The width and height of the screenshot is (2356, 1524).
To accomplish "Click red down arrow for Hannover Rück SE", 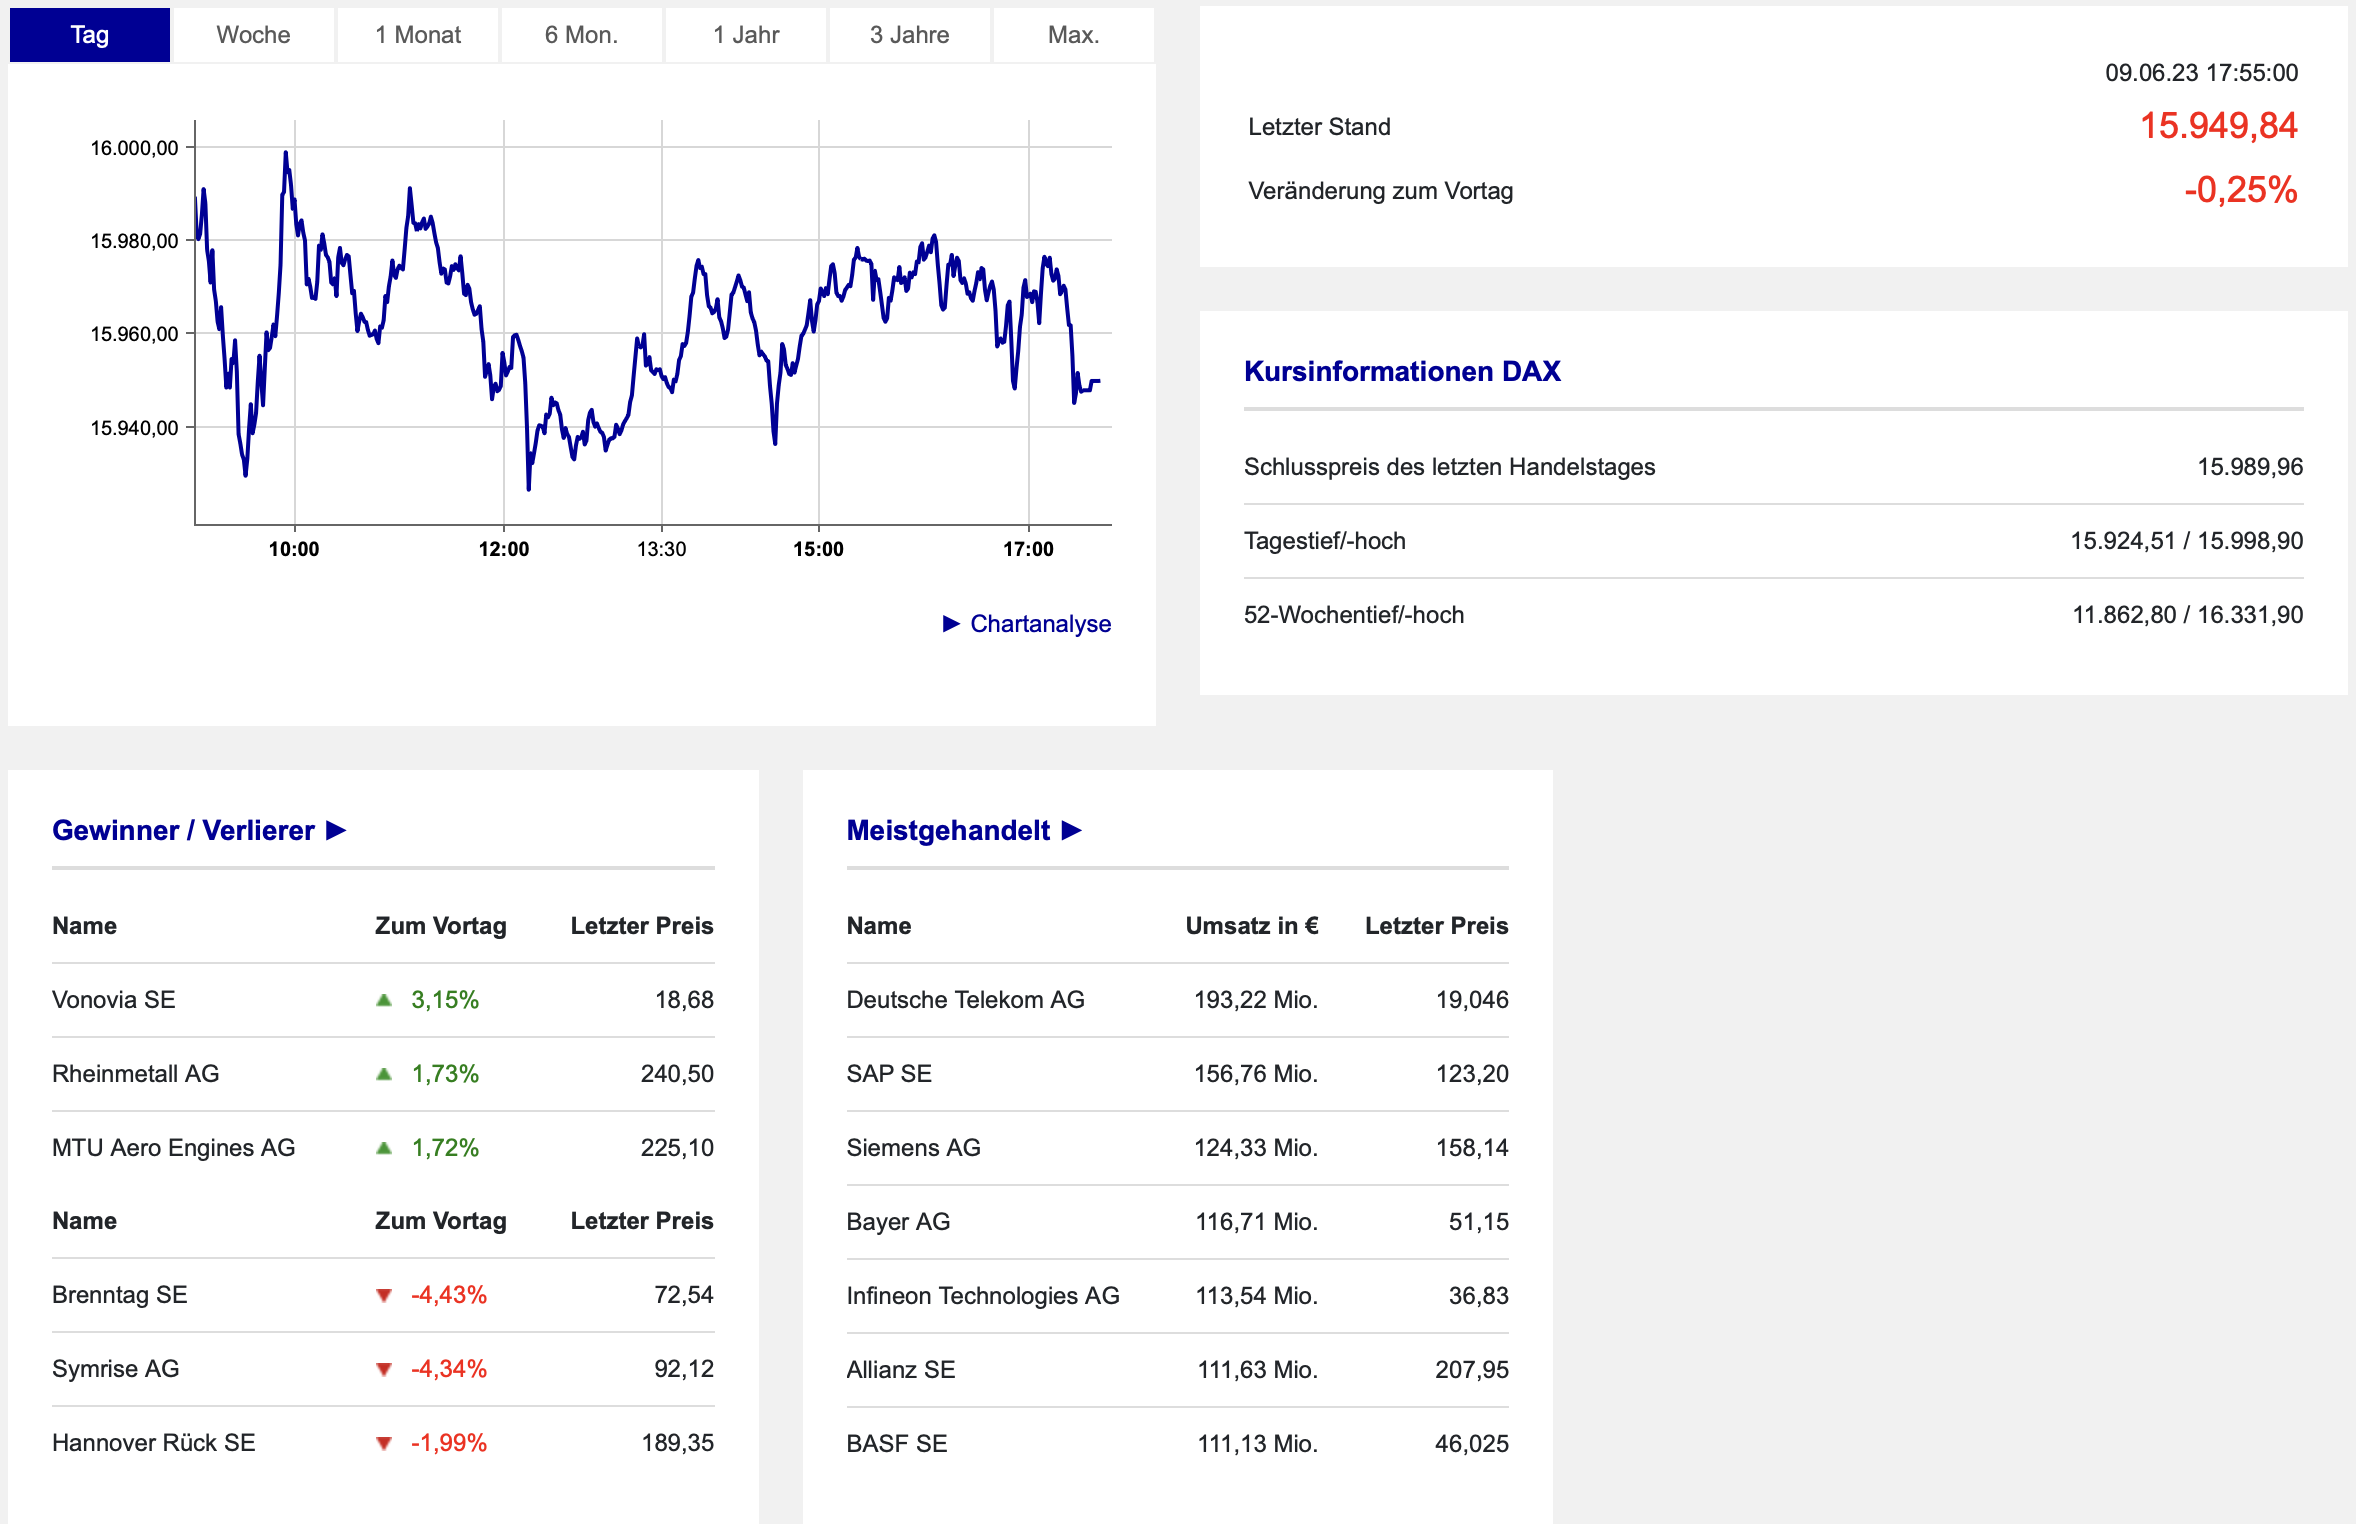I will click(384, 1444).
